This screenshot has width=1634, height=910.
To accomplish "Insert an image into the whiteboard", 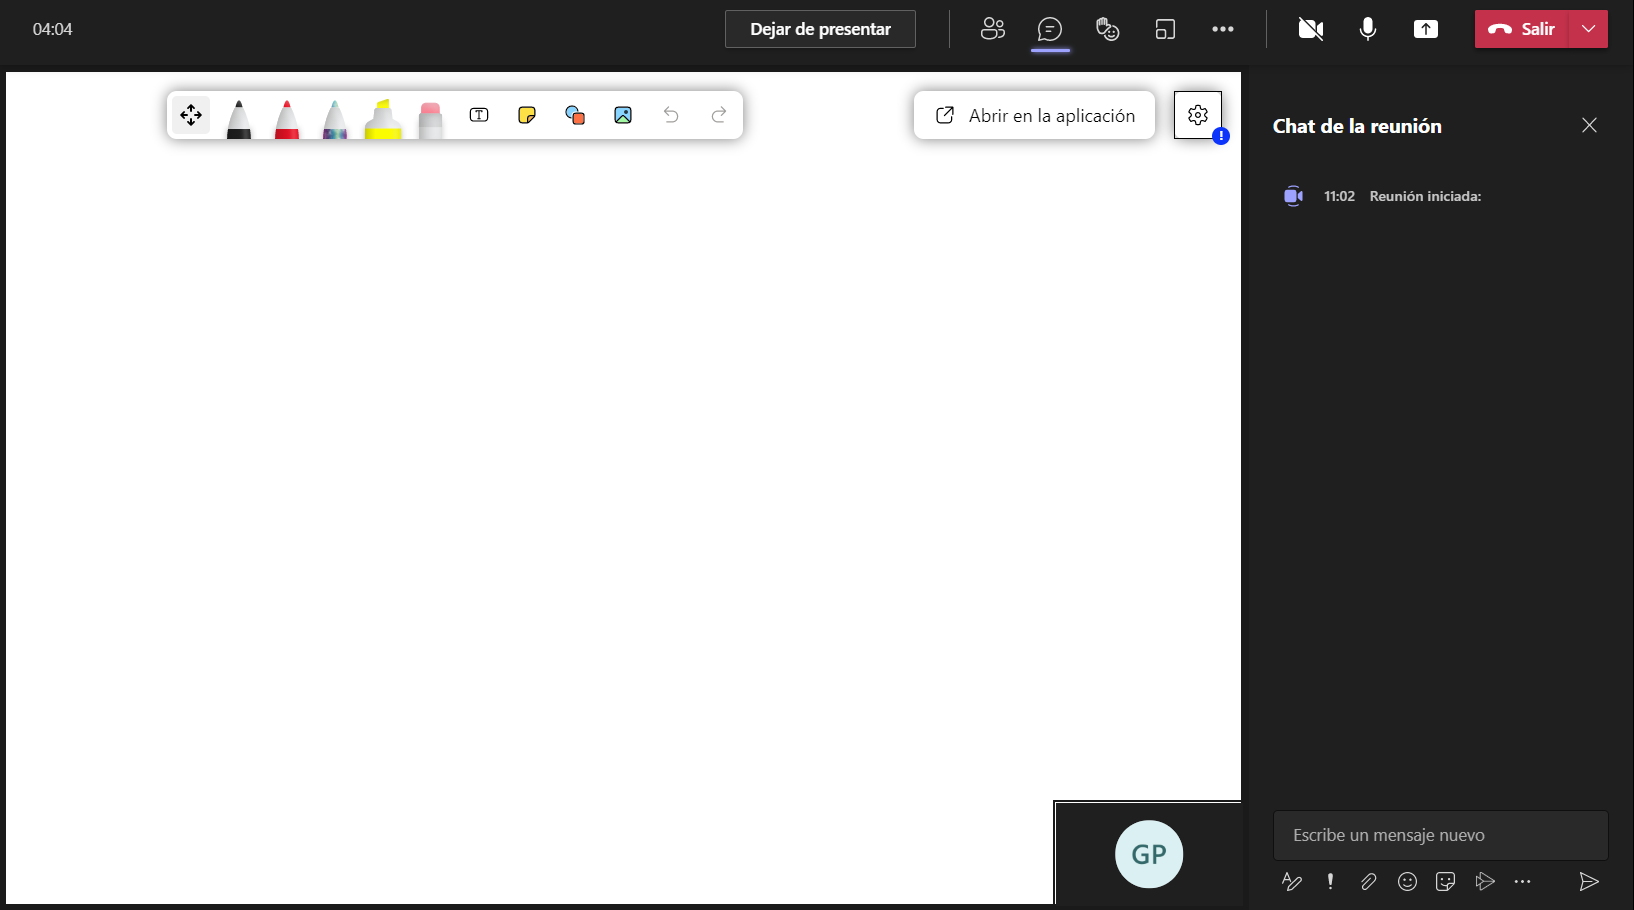I will coord(623,115).
